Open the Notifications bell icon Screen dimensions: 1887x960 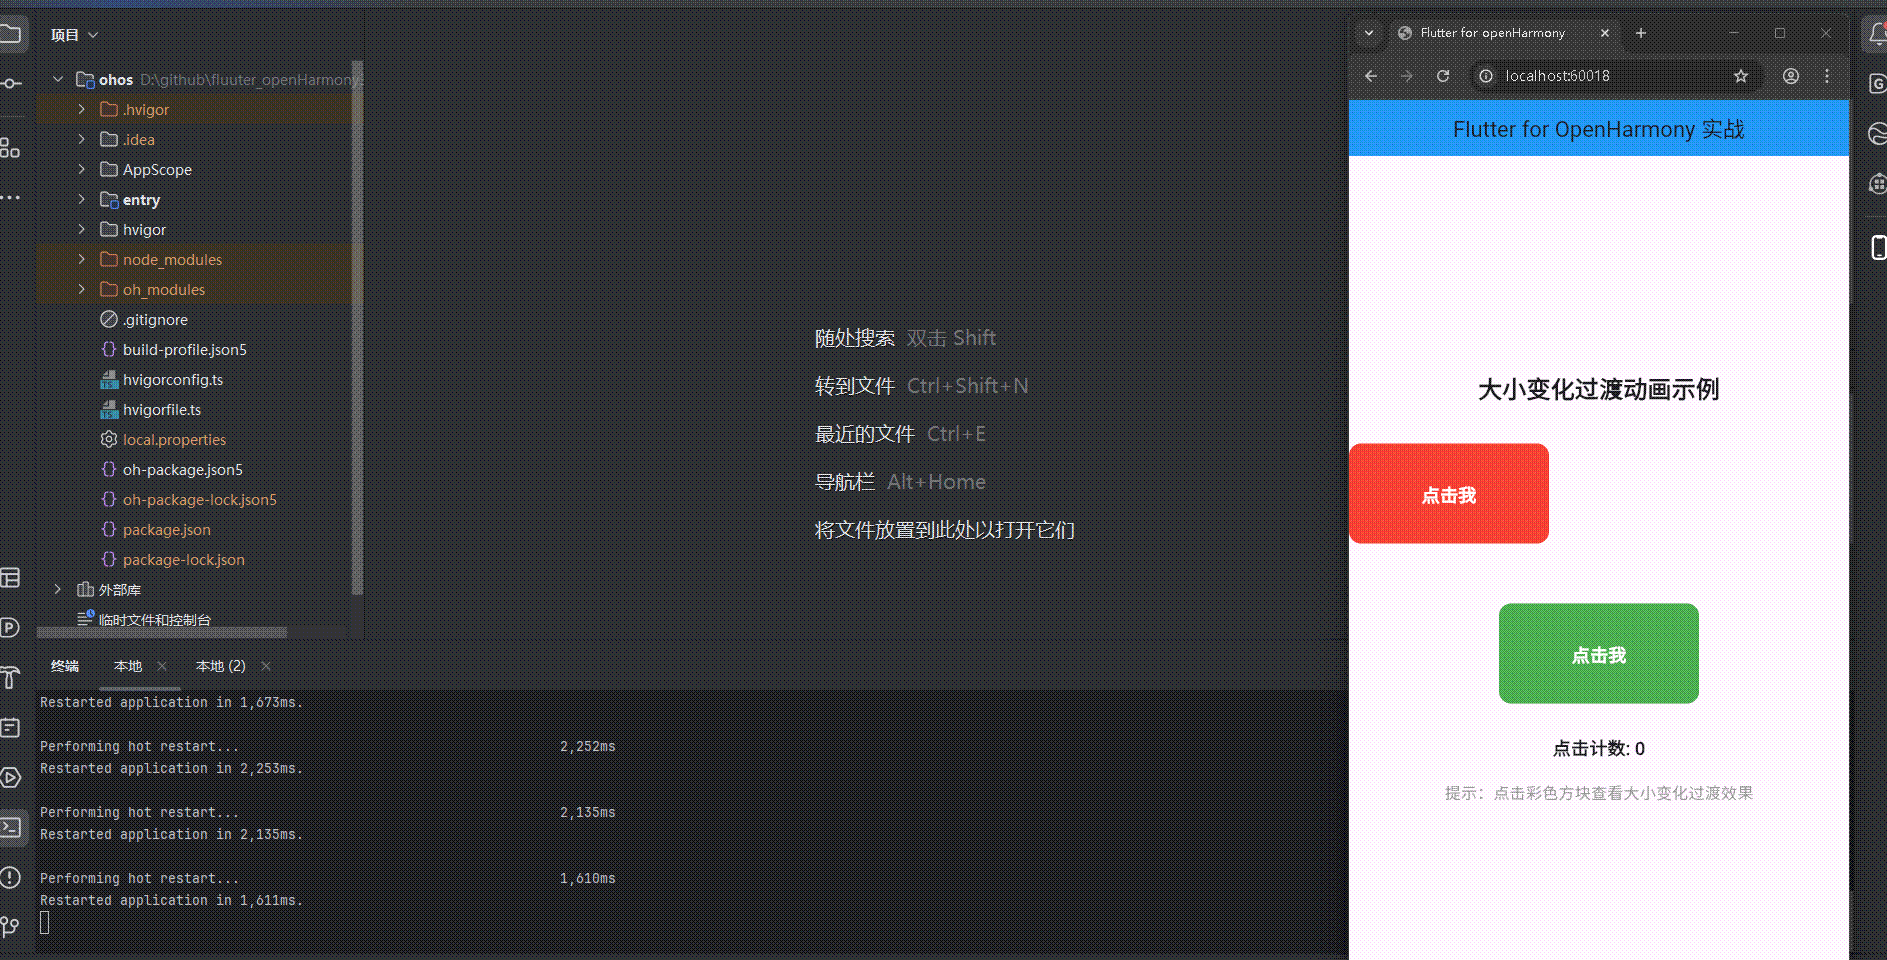(x=1877, y=35)
